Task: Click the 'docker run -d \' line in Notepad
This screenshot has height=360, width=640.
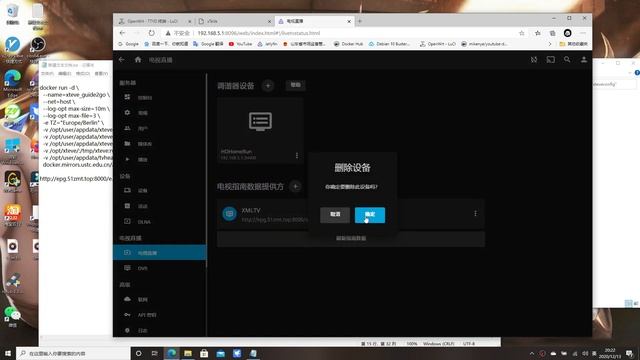Action: point(59,88)
